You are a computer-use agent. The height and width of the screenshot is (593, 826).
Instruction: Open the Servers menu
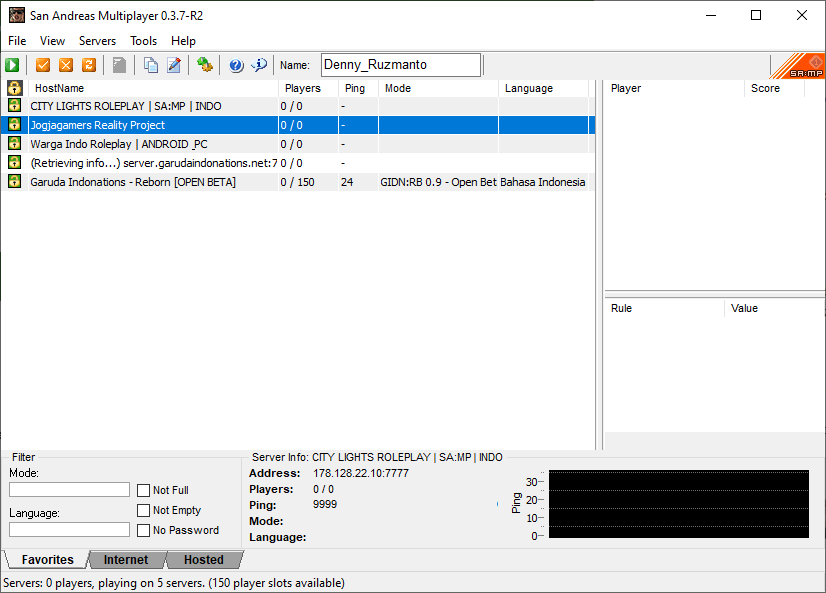[97, 41]
